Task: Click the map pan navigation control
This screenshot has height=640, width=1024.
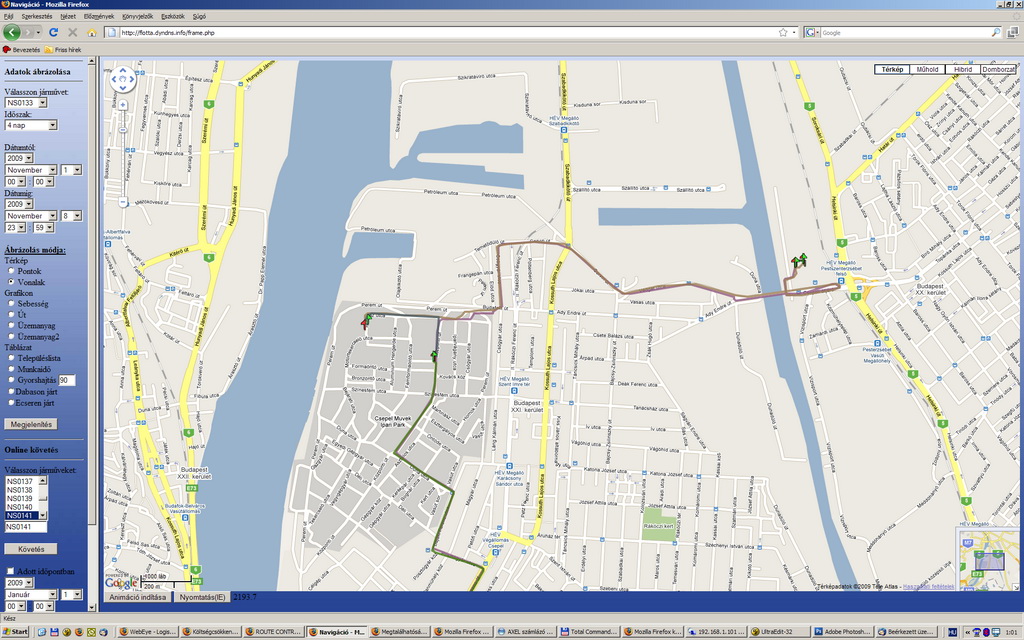Action: click(x=122, y=78)
